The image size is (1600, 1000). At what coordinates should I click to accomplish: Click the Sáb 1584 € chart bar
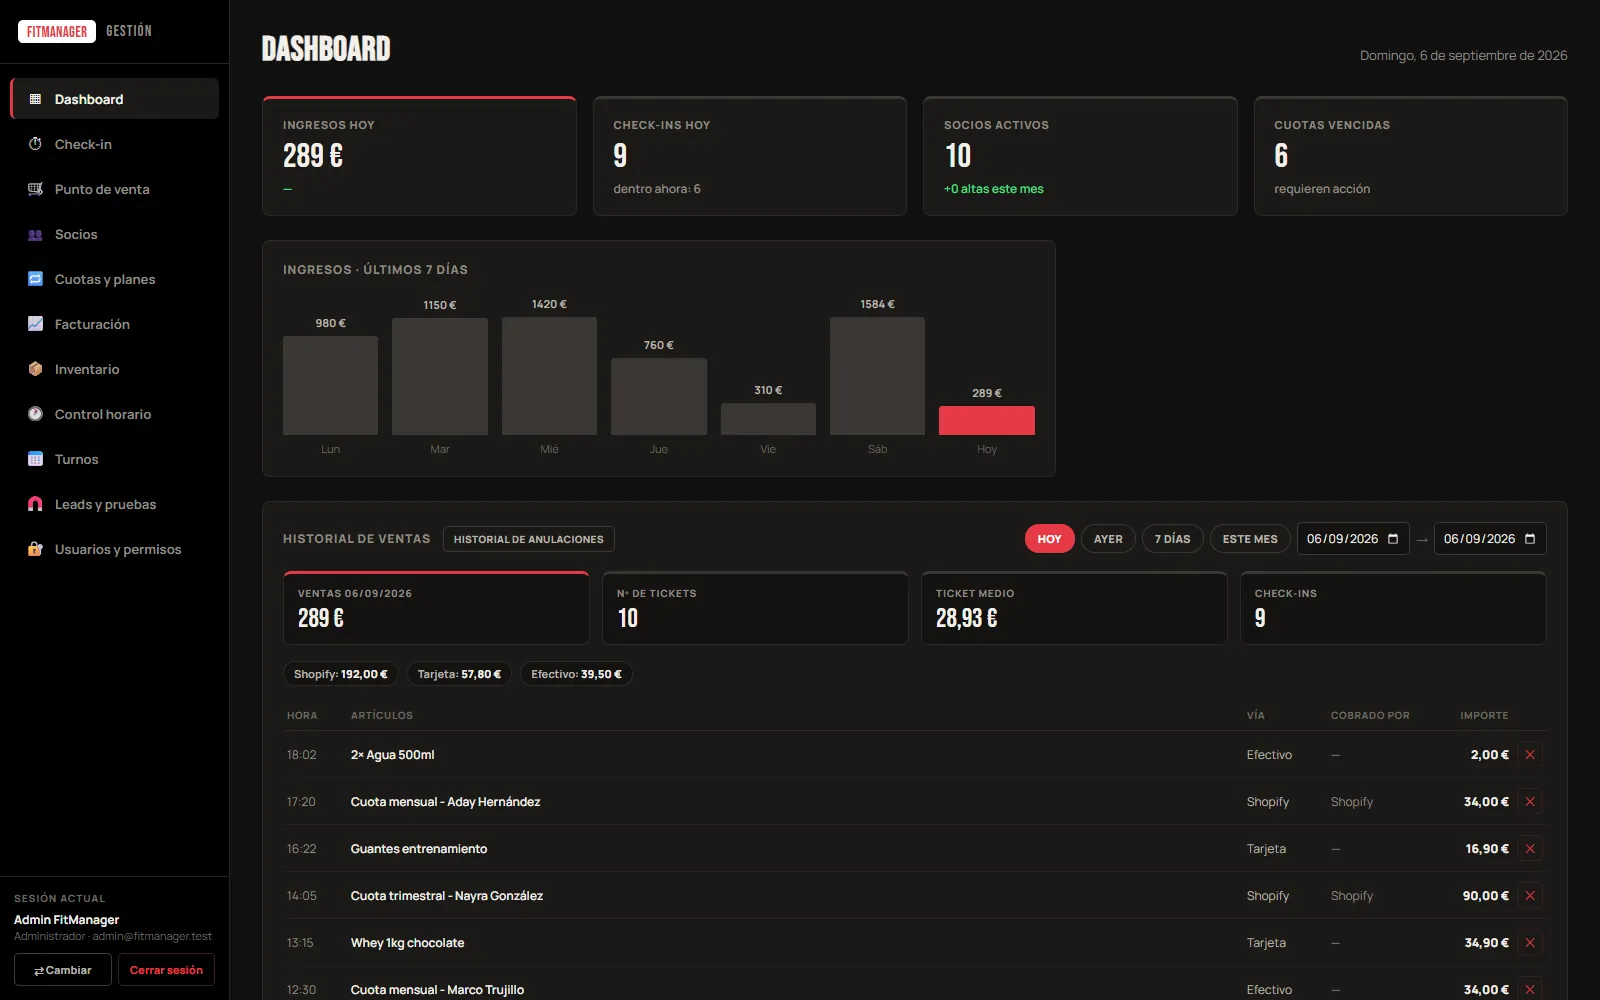click(x=877, y=376)
